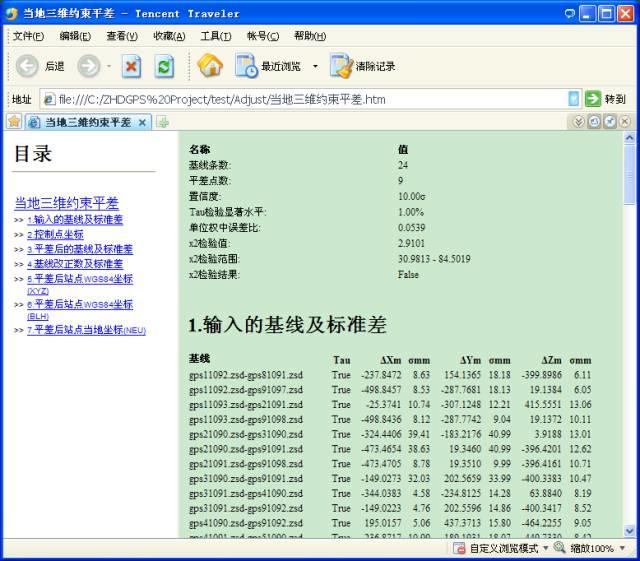Click the 基线条数 value 24

pos(403,165)
